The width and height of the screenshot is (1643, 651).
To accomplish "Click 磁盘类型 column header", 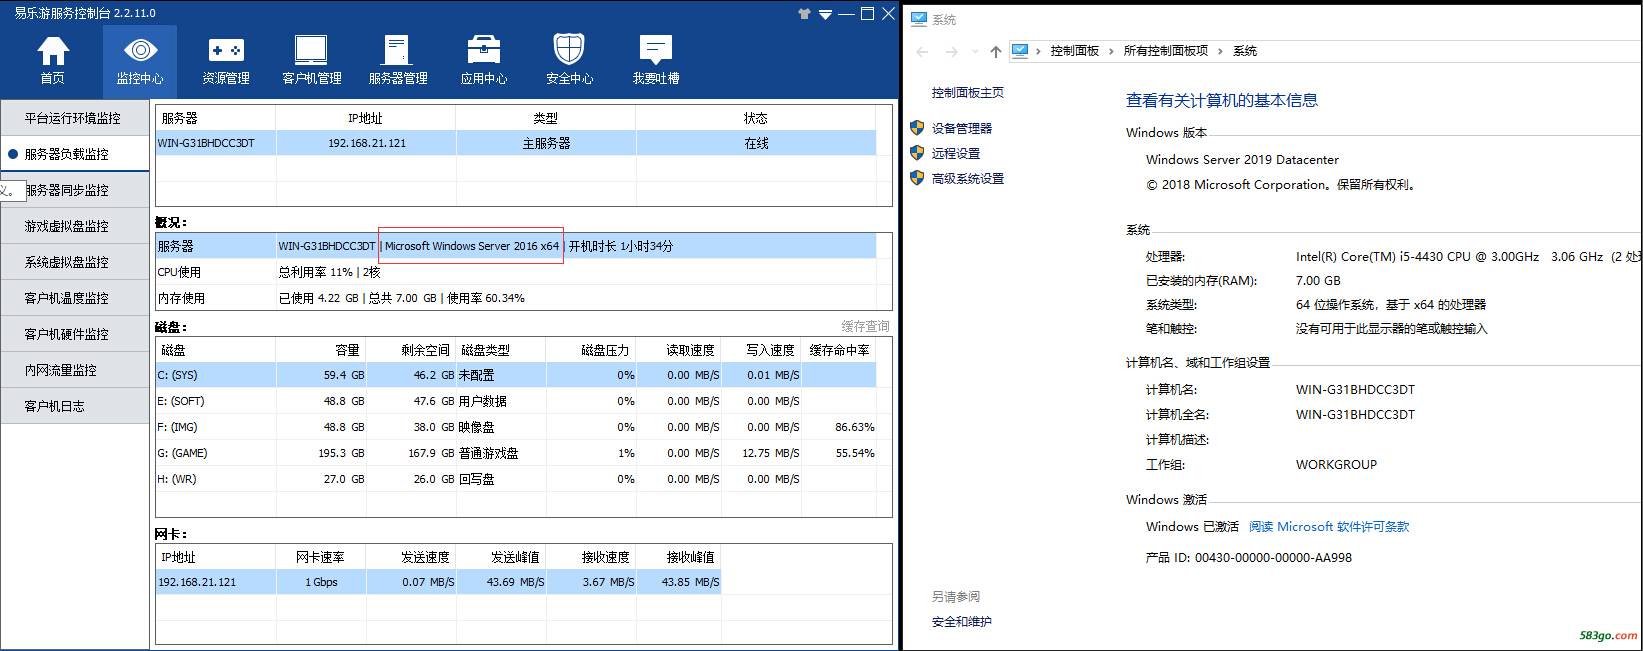I will click(x=501, y=350).
